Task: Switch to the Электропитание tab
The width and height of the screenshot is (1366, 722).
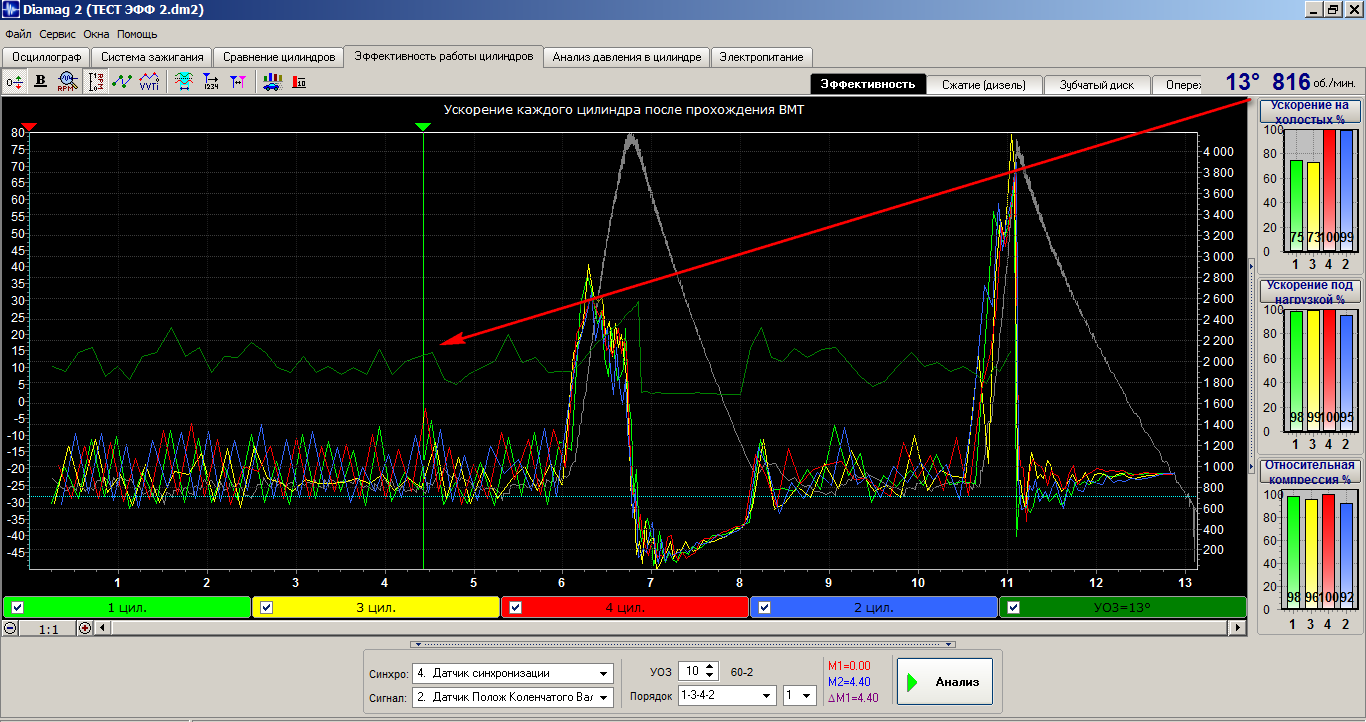Action: pos(761,57)
